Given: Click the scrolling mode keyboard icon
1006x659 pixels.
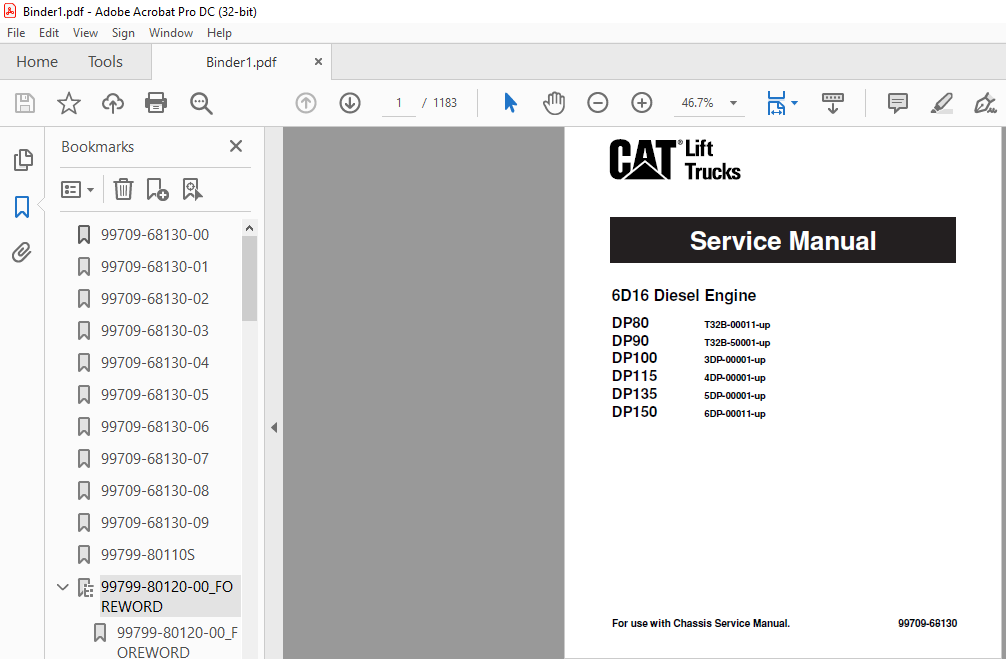Looking at the screenshot, I should [x=833, y=103].
